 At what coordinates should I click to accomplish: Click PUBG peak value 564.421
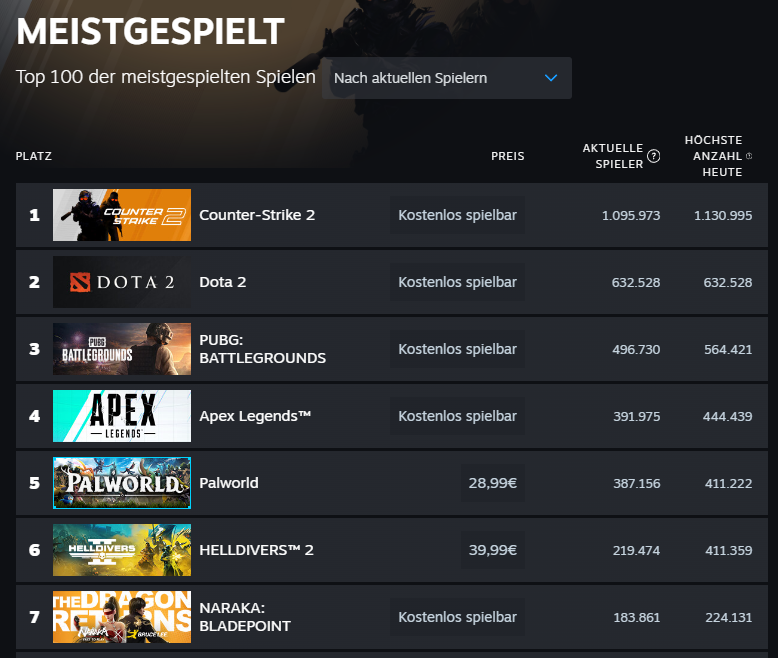[728, 349]
